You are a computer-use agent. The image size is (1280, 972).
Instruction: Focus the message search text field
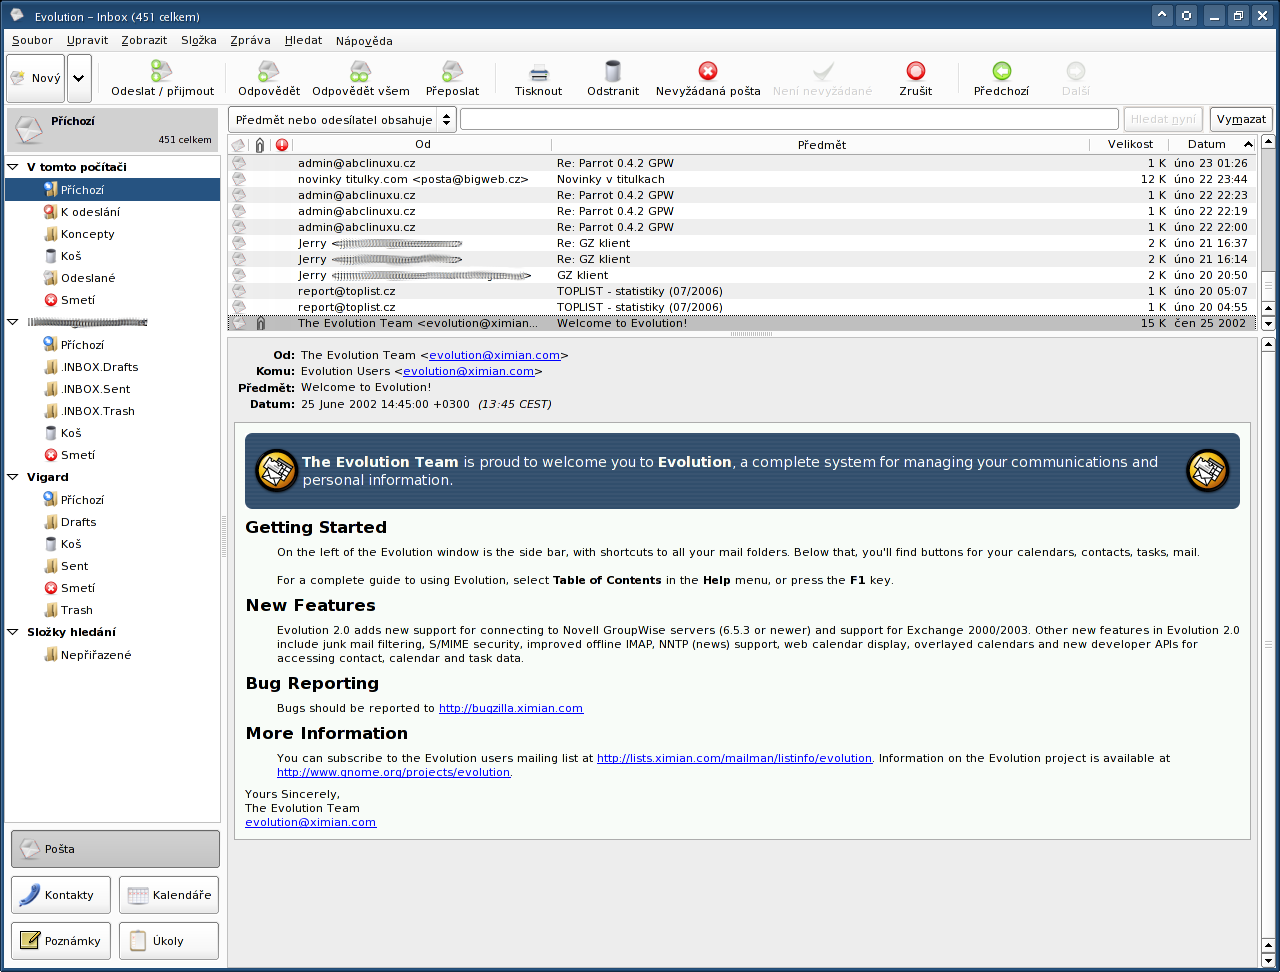pyautogui.click(x=789, y=119)
